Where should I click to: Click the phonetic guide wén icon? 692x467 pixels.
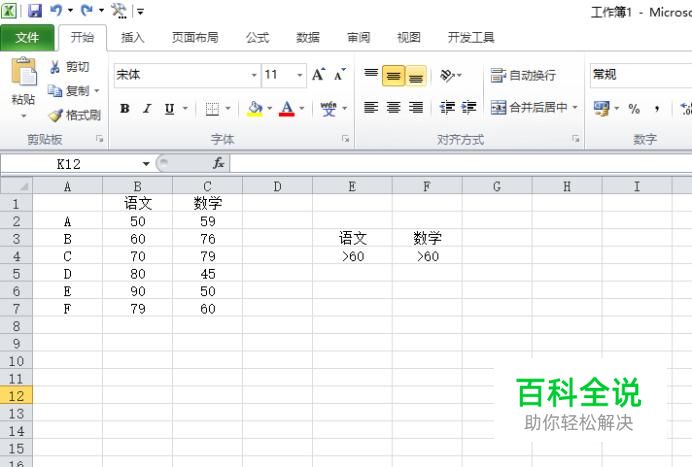(x=328, y=109)
